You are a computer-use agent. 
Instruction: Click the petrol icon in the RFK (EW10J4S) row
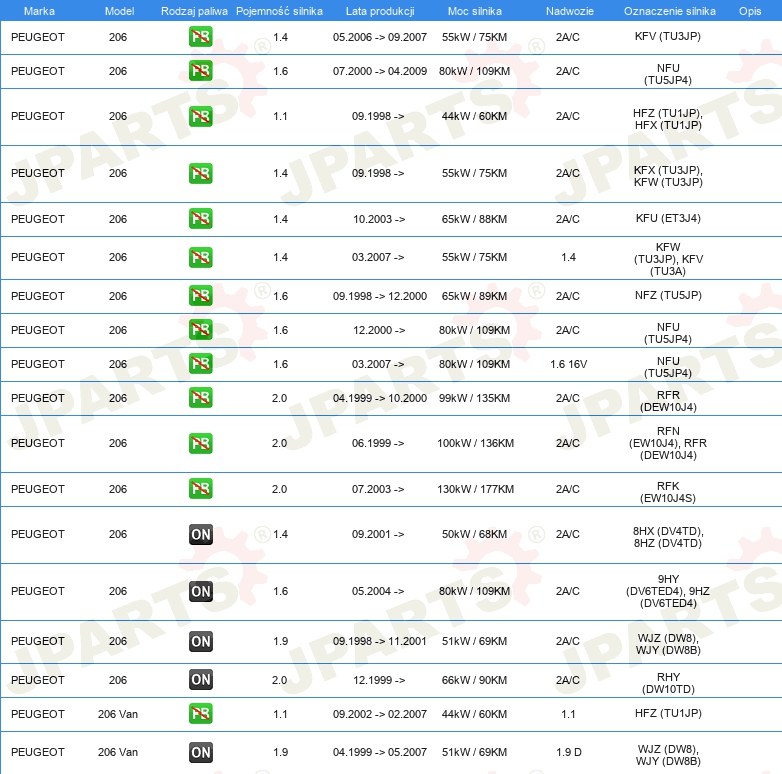[x=200, y=489]
